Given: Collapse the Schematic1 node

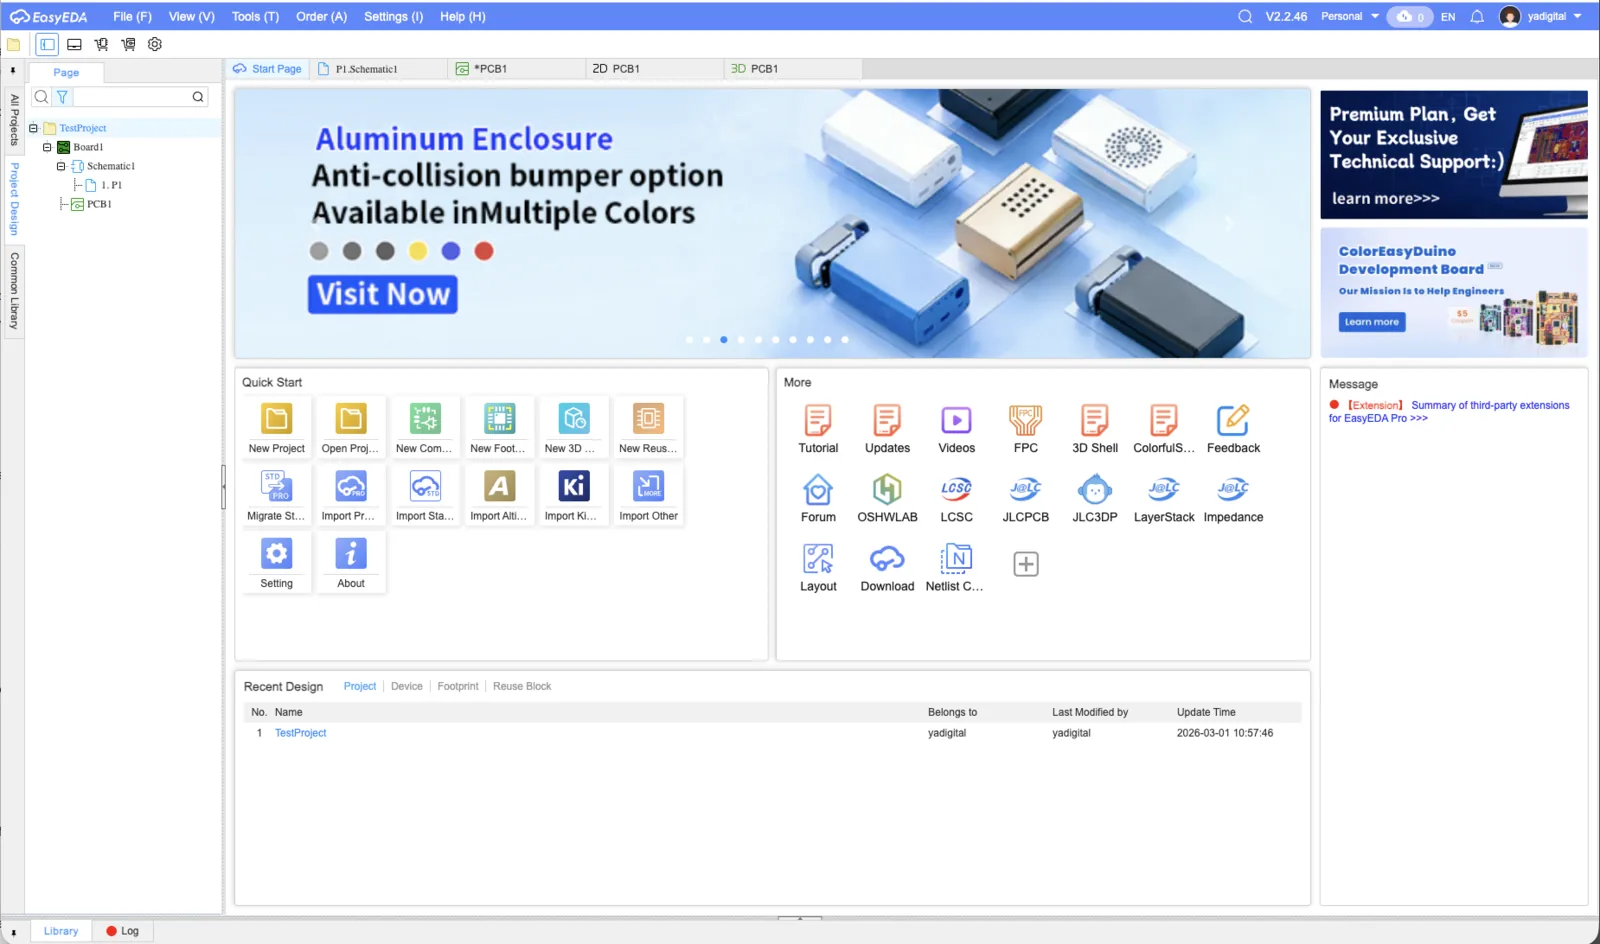Looking at the screenshot, I should [x=61, y=166].
